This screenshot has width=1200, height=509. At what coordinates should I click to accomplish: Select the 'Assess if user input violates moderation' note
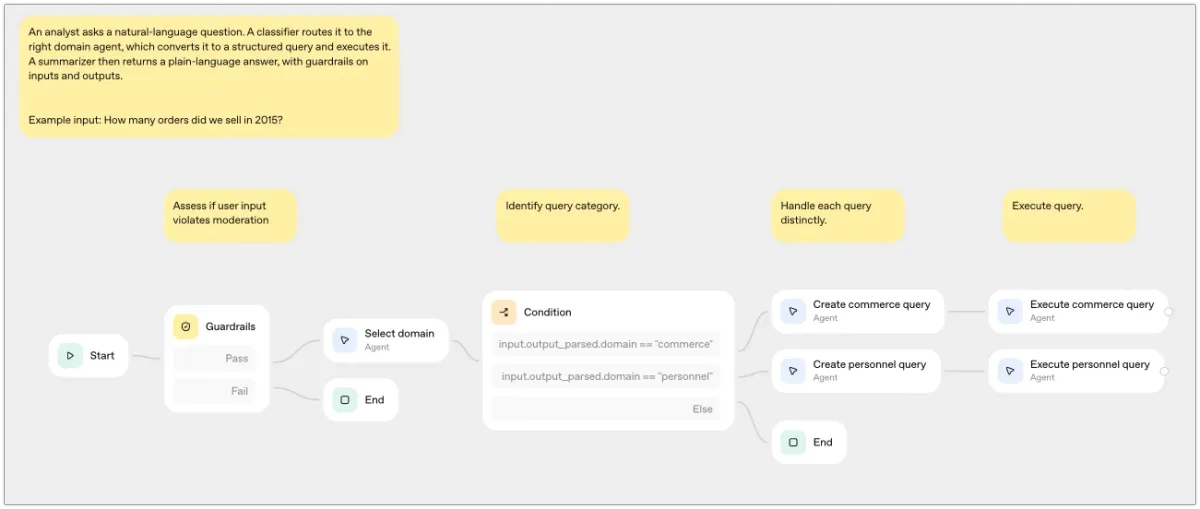(231, 216)
